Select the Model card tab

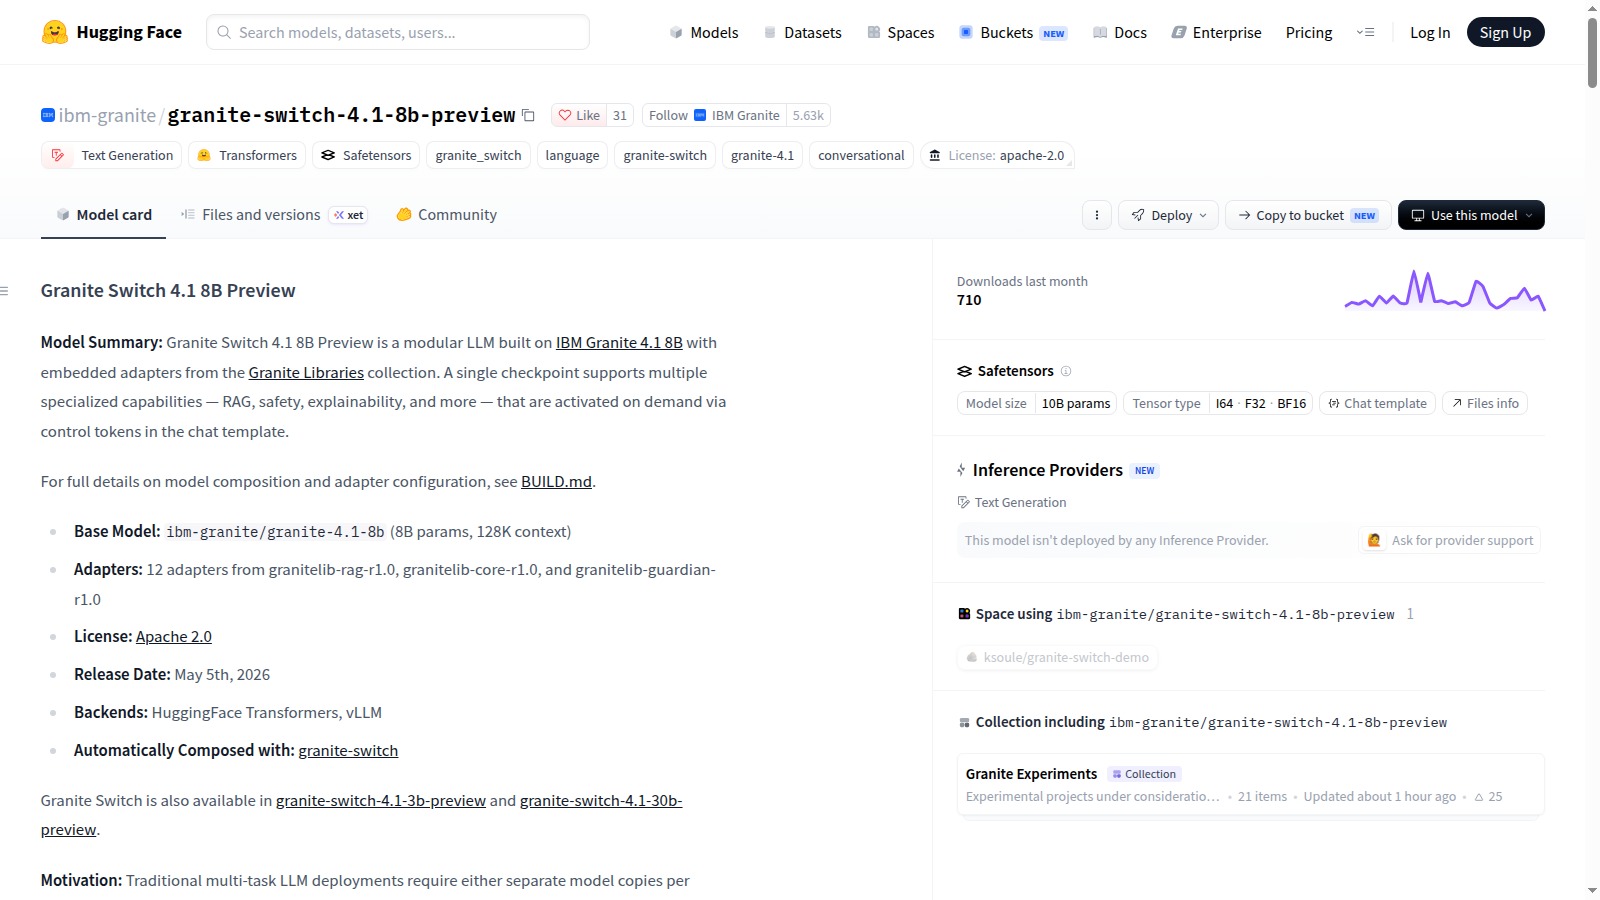pyautogui.click(x=104, y=215)
